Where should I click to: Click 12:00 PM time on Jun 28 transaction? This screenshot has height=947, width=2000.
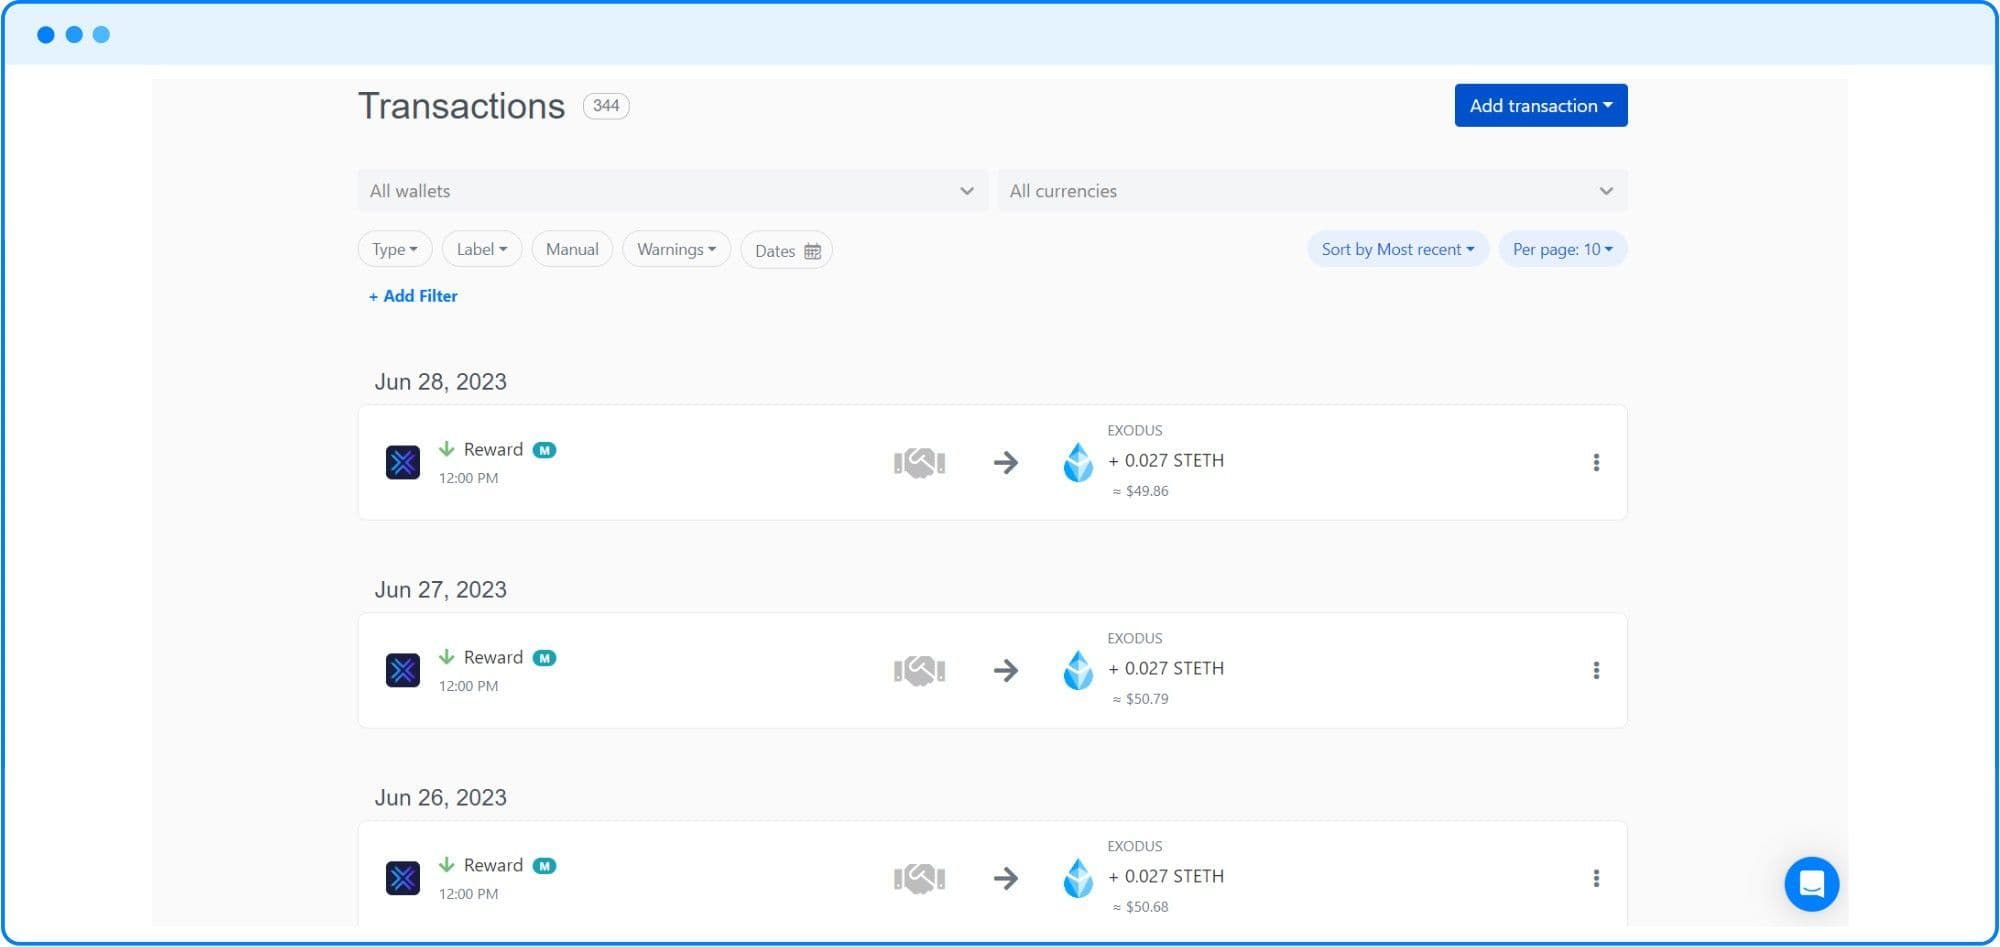tap(468, 479)
